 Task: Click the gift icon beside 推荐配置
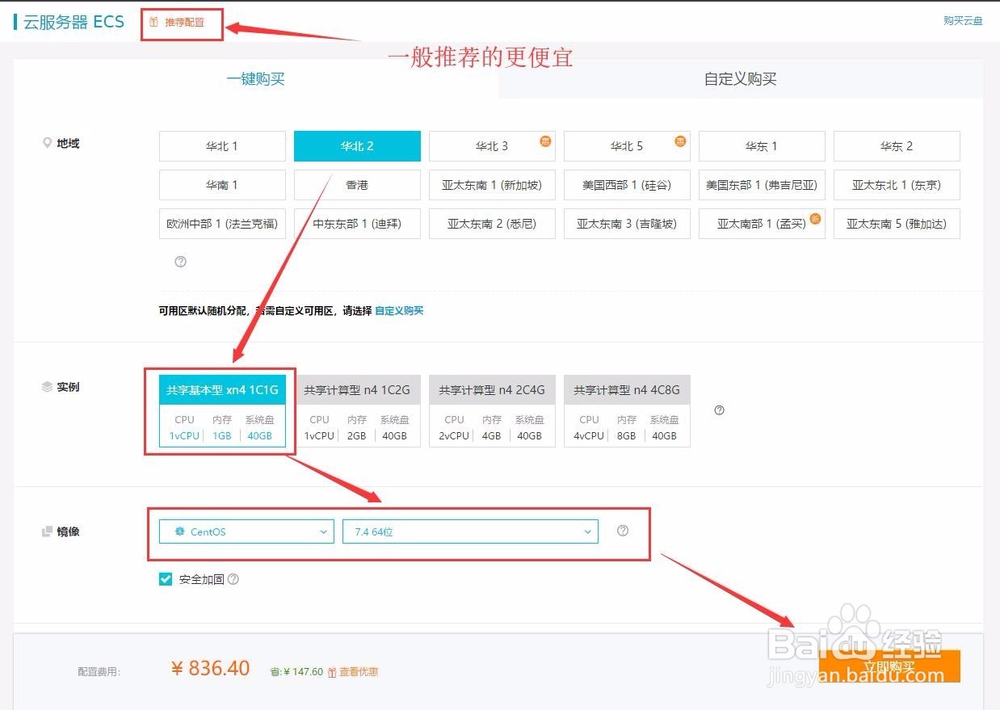[x=152, y=21]
